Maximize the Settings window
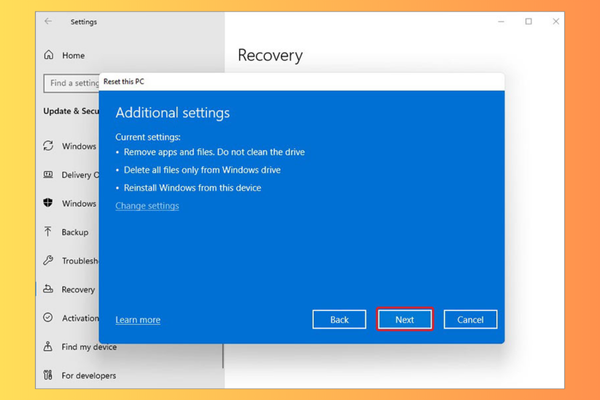The image size is (600, 400). [528, 21]
